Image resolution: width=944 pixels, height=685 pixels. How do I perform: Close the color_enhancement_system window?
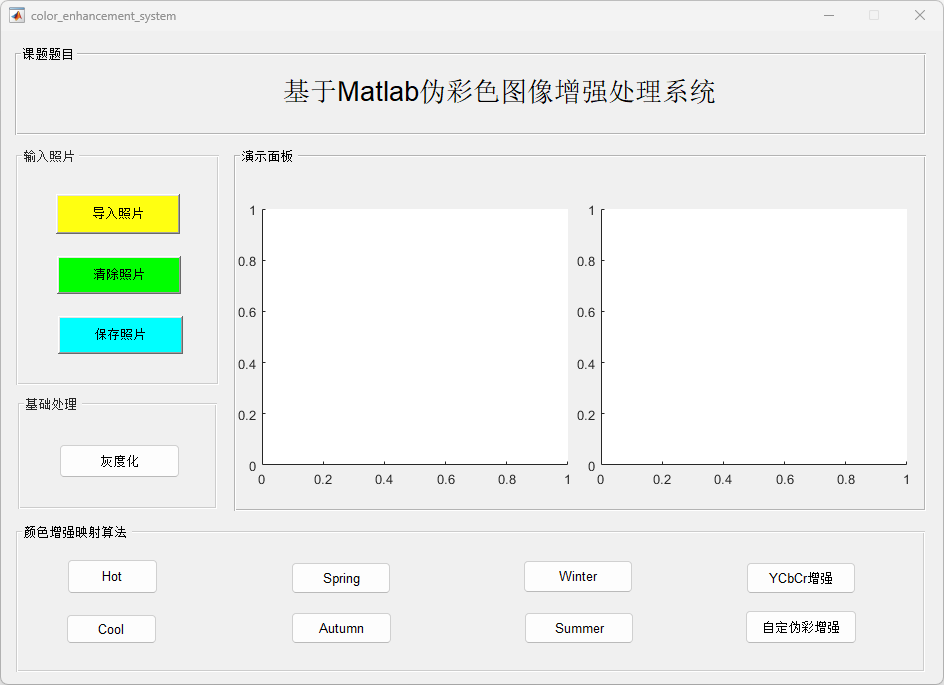coord(920,16)
